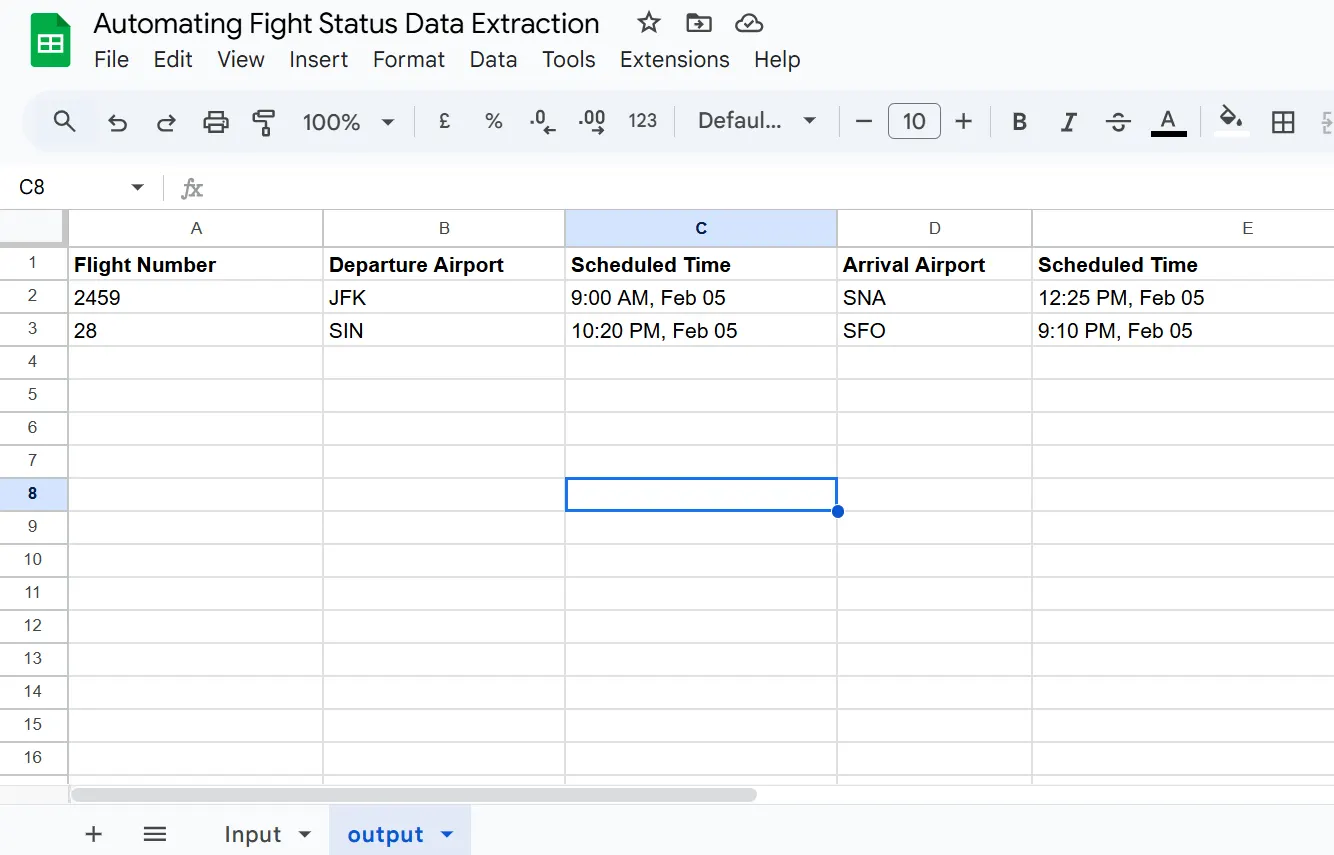This screenshot has height=855, width=1334.
Task: Star this spreadsheet document
Action: (649, 23)
